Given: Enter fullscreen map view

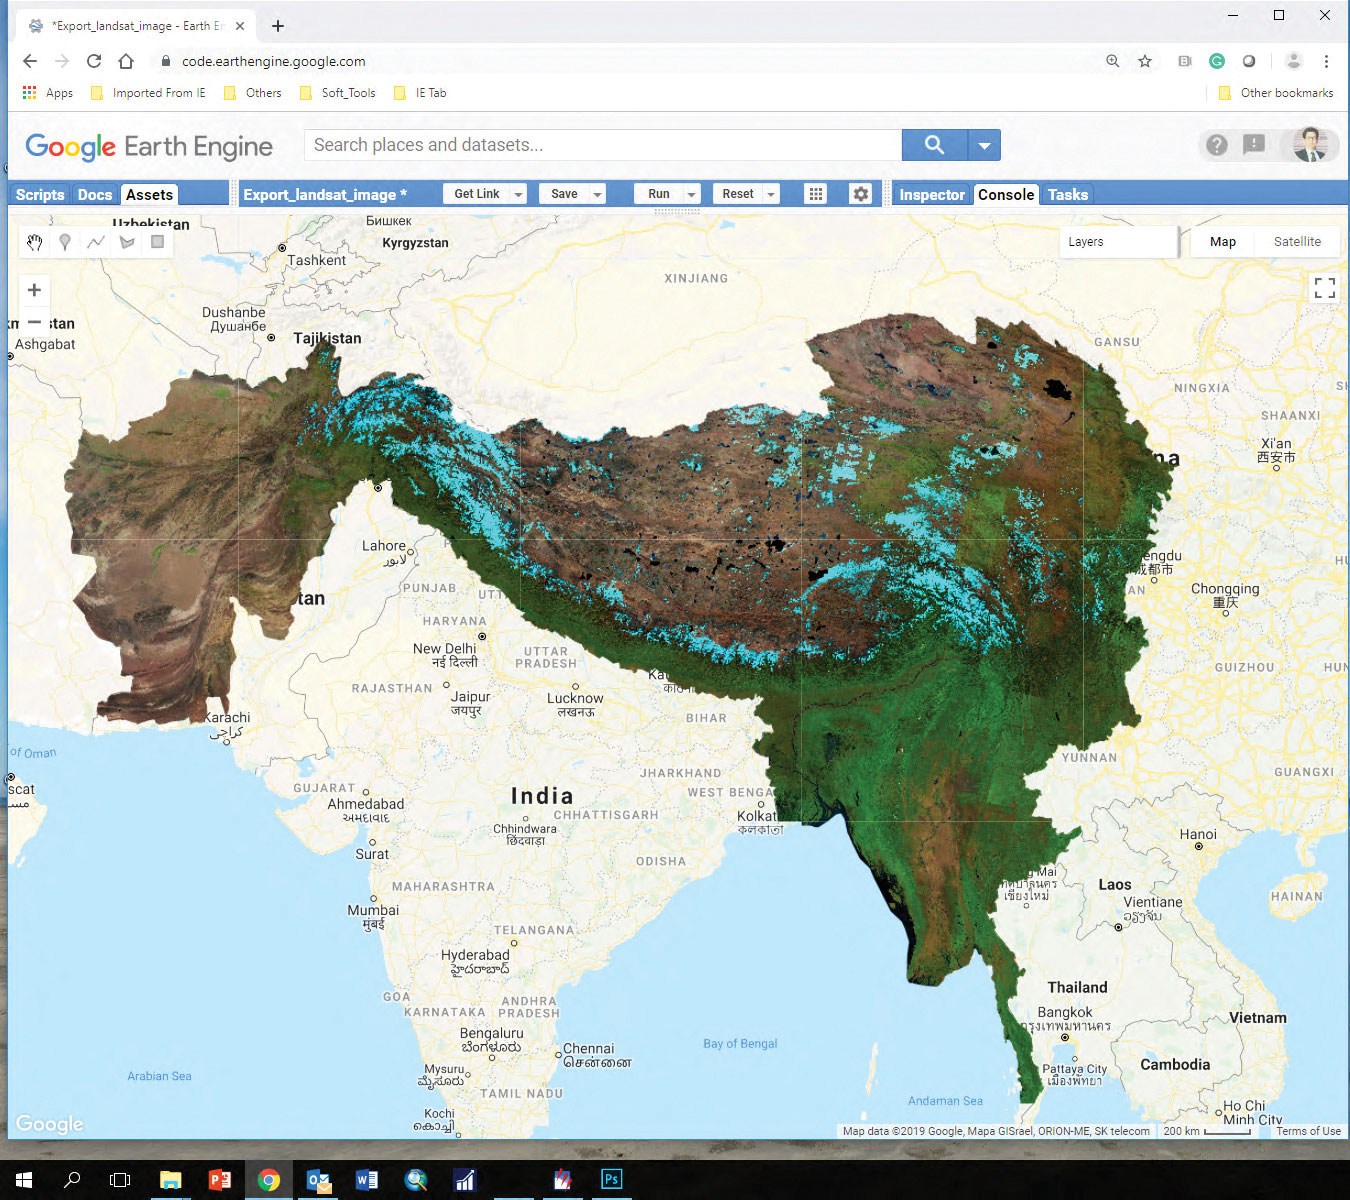Looking at the screenshot, I should pyautogui.click(x=1324, y=288).
